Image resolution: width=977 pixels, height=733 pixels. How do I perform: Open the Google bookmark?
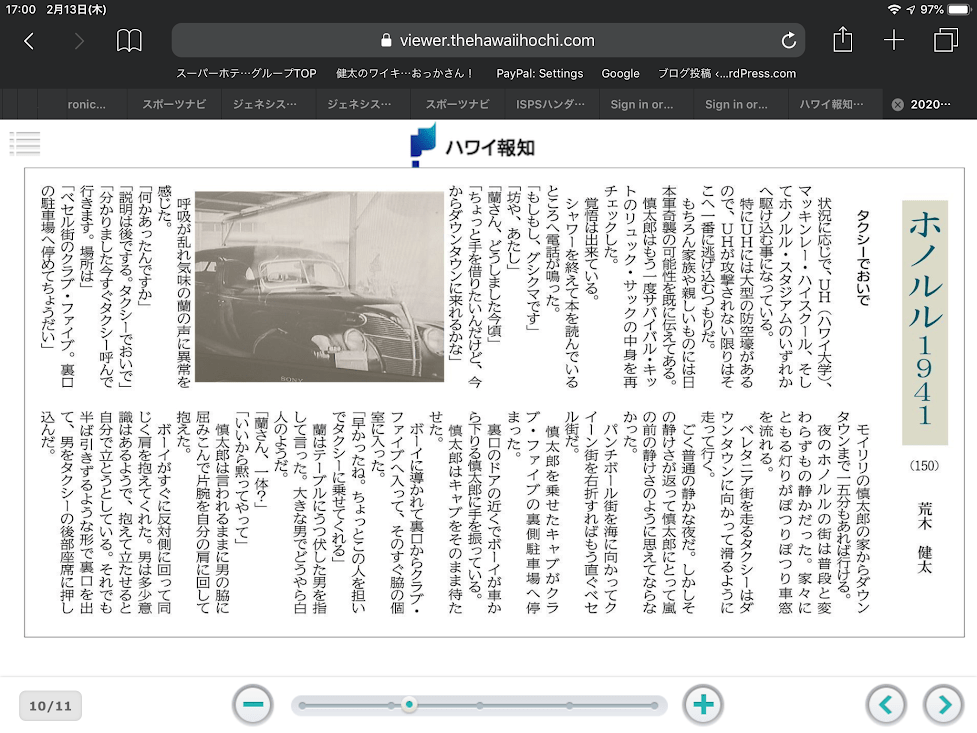tap(620, 73)
